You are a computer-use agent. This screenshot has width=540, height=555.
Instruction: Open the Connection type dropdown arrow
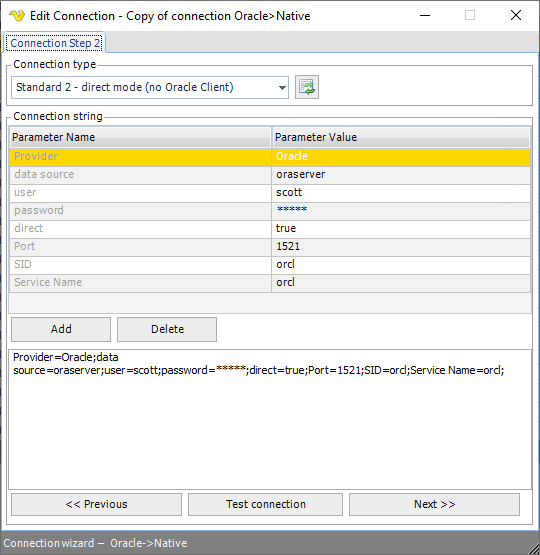click(282, 87)
